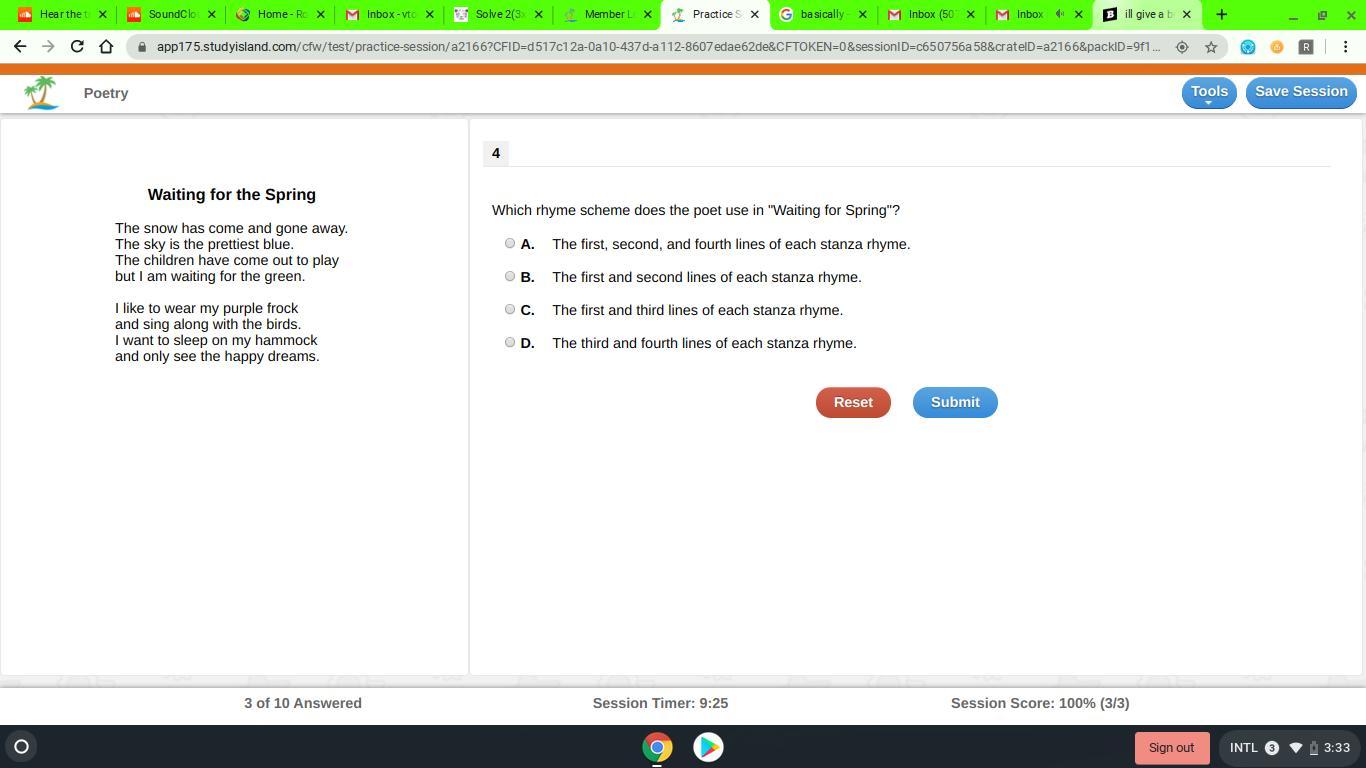This screenshot has height=768, width=1366.
Task: Switch to the Home tab
Action: [x=280, y=14]
